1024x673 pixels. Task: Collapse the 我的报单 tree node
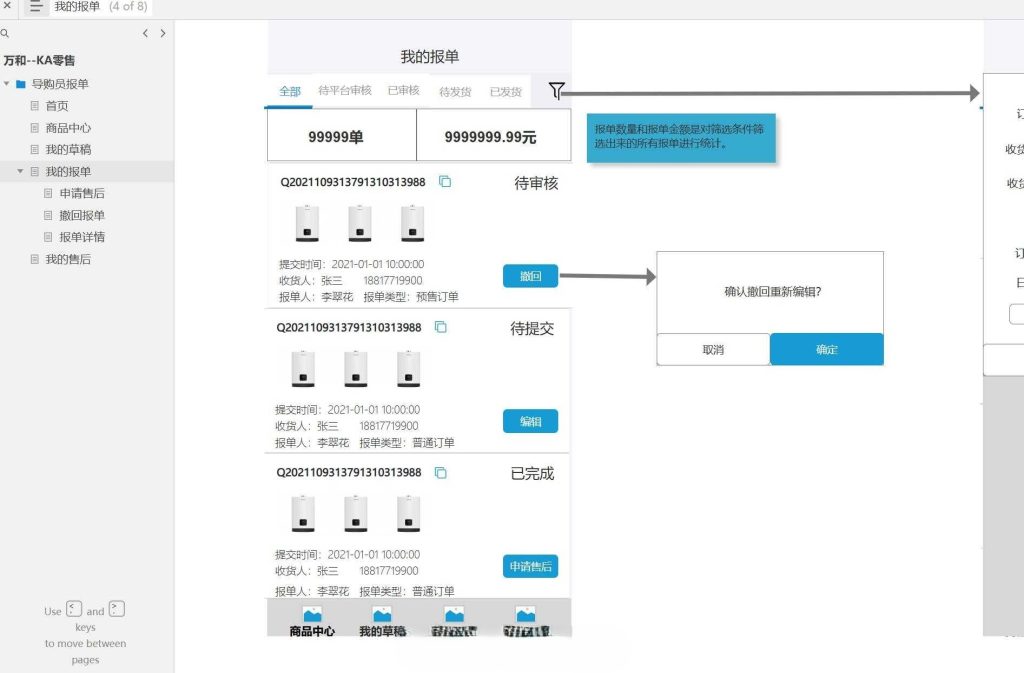pos(21,171)
